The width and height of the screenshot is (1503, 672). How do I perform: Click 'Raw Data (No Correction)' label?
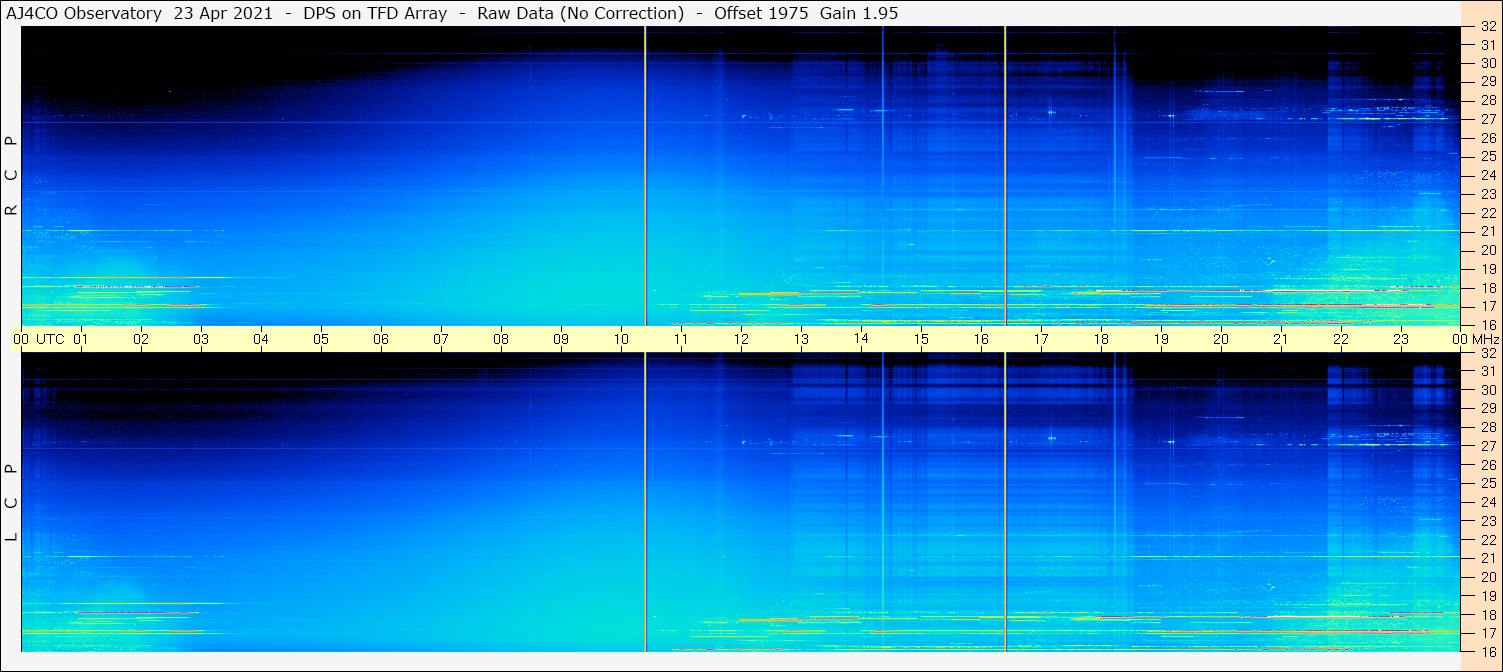(581, 13)
